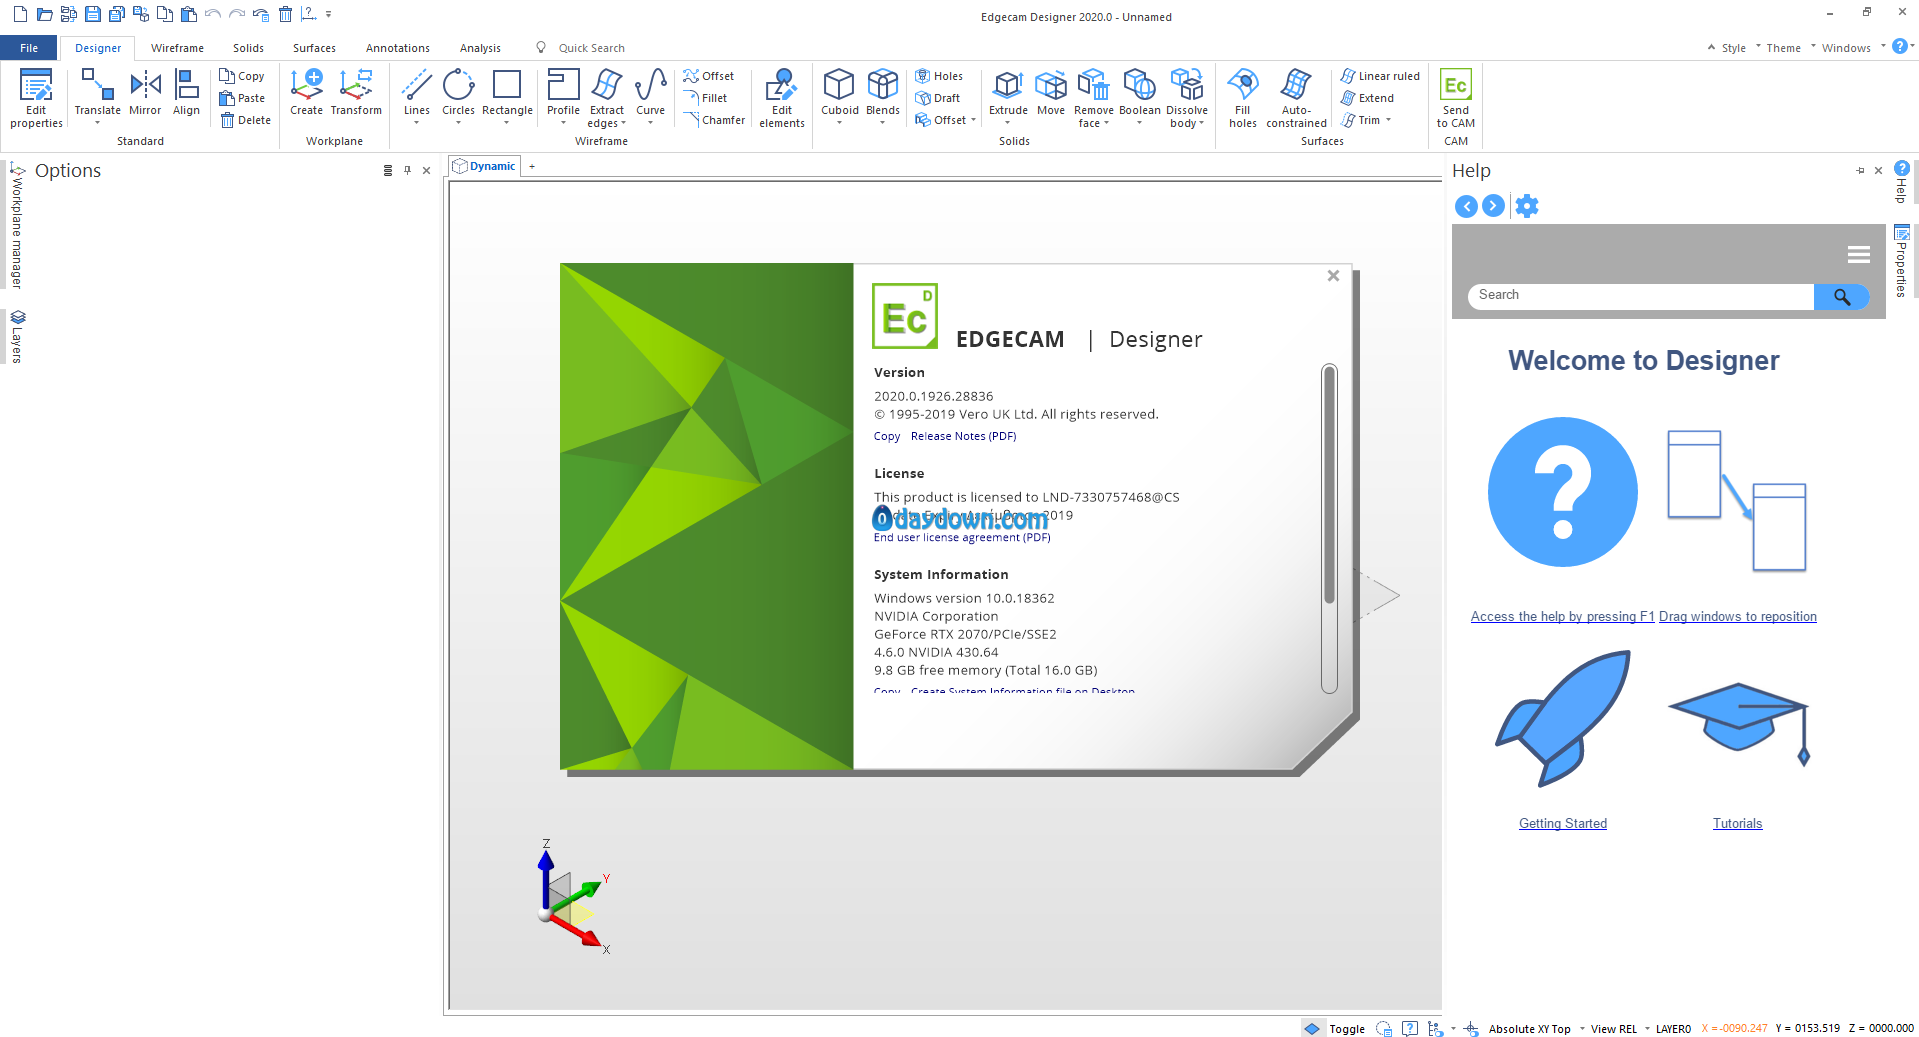The height and width of the screenshot is (1037, 1919).
Task: Send the model to CAM
Action: pos(1456,99)
